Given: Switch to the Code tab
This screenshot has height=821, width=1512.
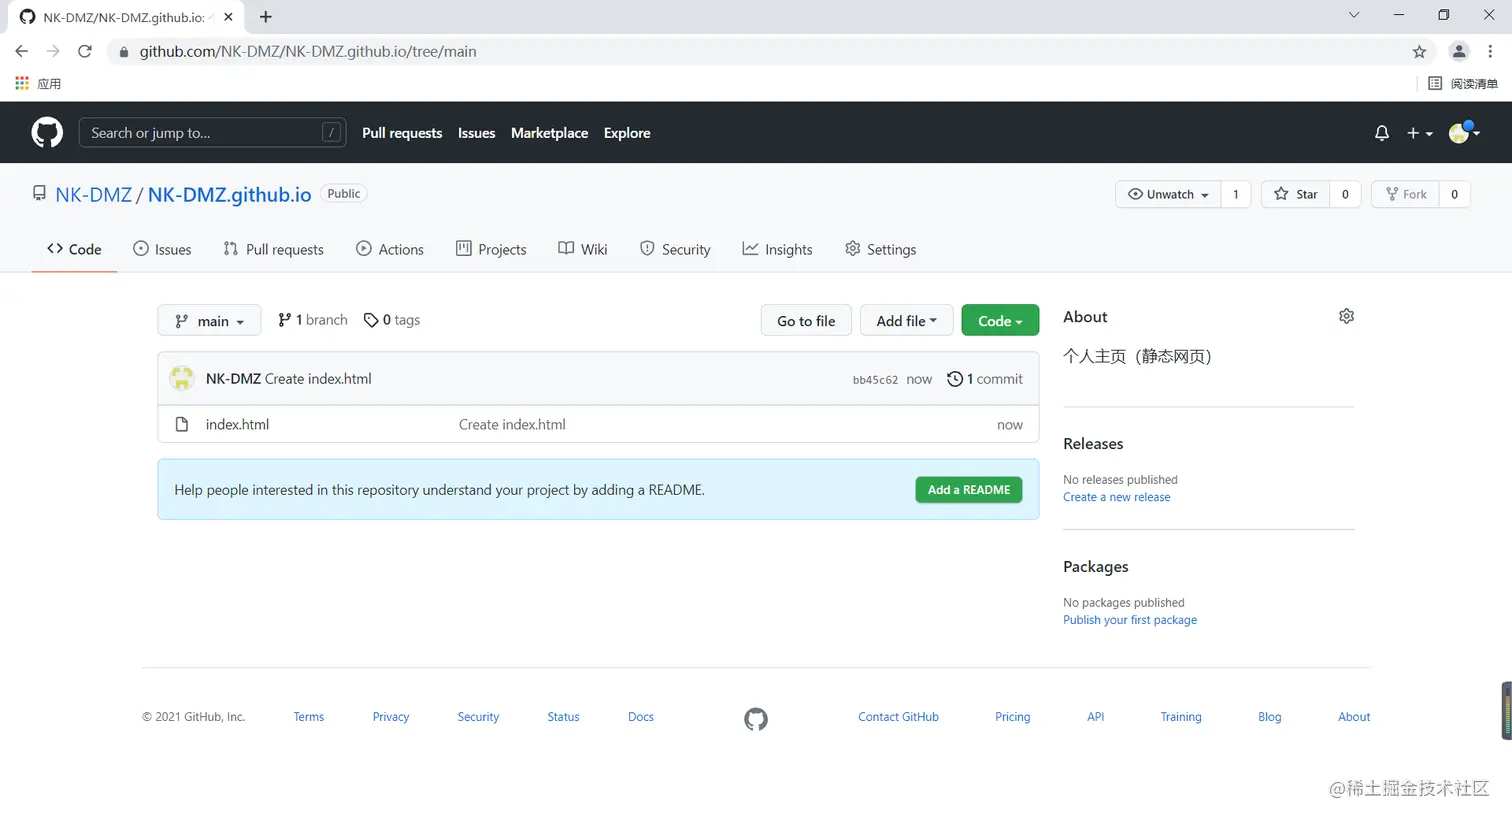Looking at the screenshot, I should pos(74,249).
